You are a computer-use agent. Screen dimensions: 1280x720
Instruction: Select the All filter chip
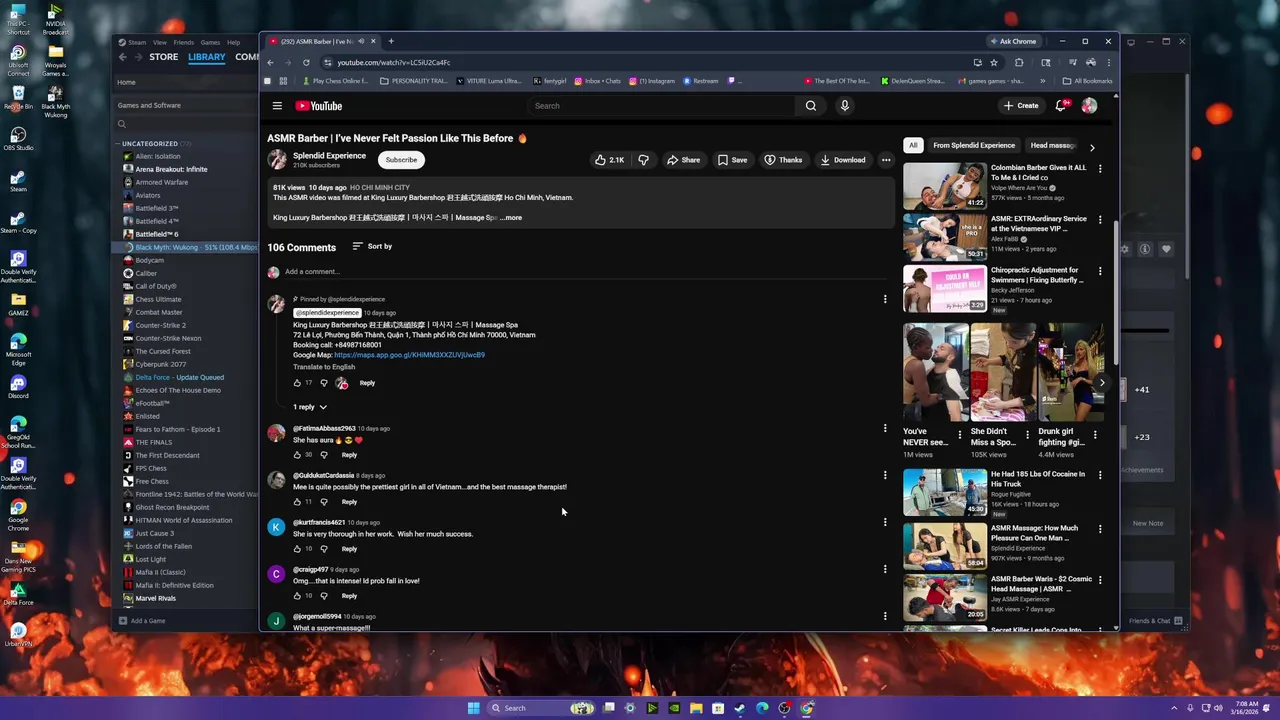coord(912,145)
